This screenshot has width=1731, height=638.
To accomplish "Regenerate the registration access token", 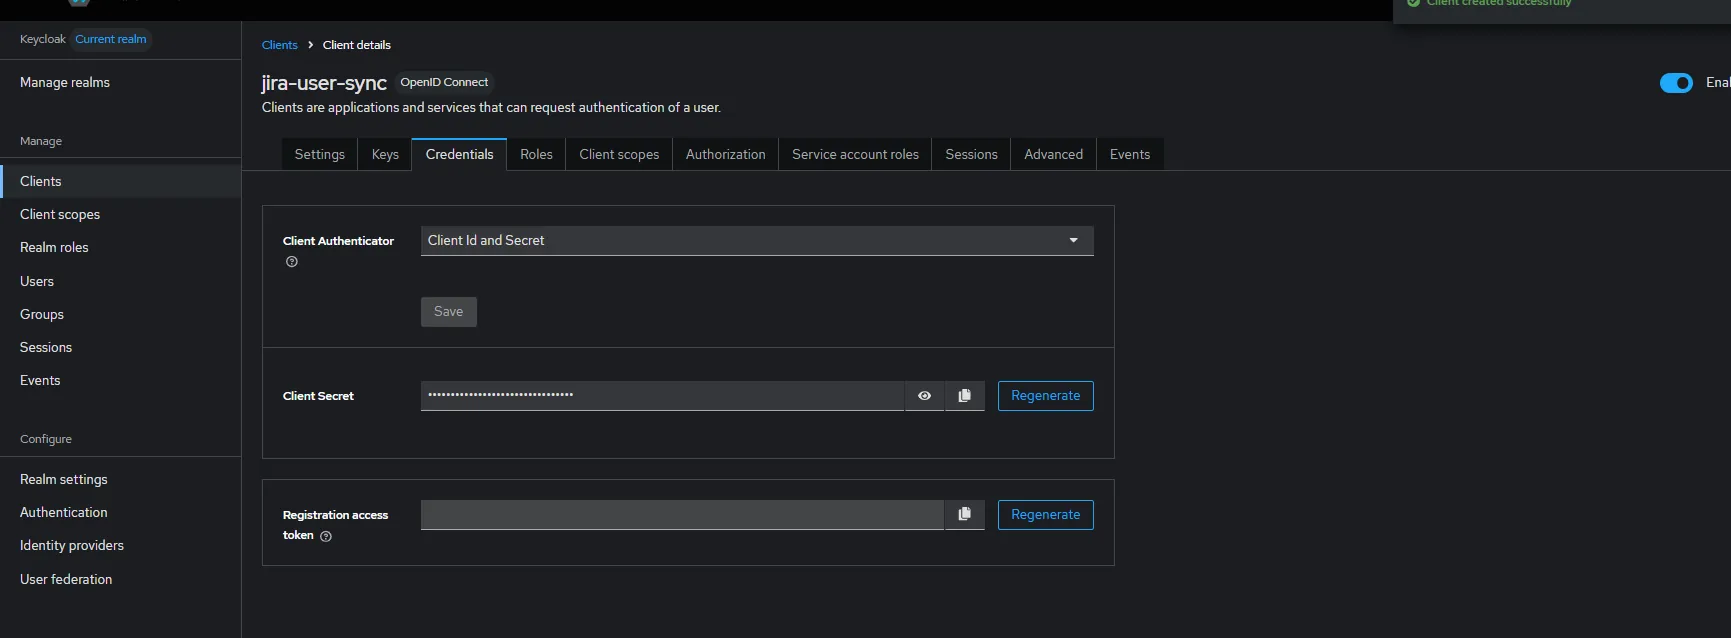I will tap(1045, 515).
